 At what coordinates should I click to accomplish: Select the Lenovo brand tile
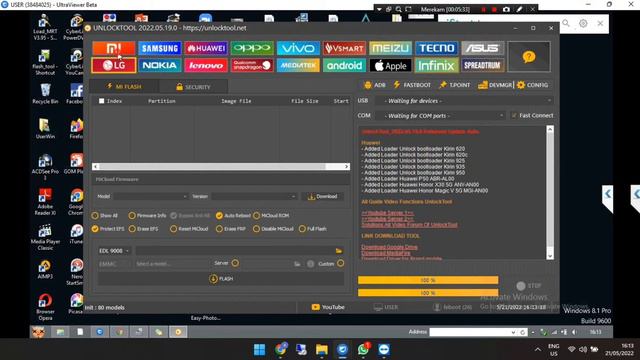point(206,65)
